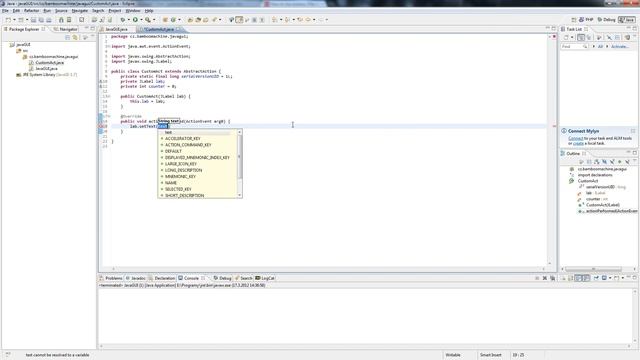Open the Debug launch dropdown arrow
Viewport: 640px width, 360px height.
coord(128,20)
